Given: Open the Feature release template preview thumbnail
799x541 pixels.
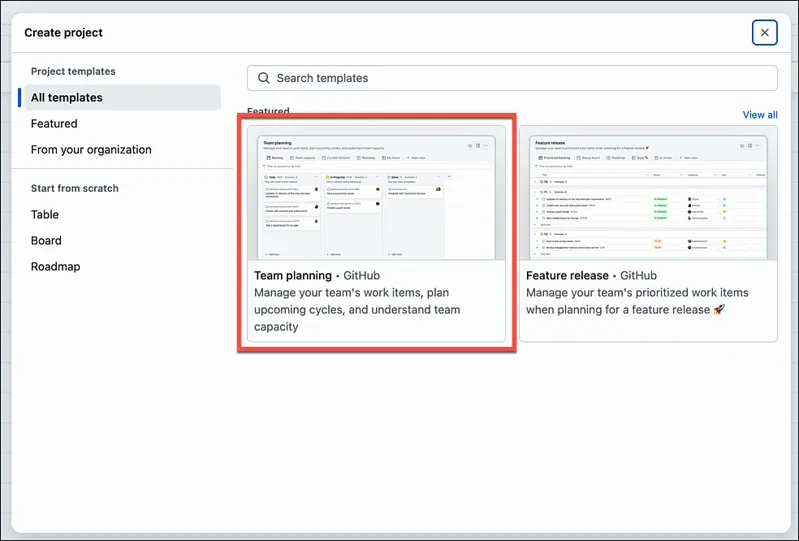Looking at the screenshot, I should click(648, 194).
